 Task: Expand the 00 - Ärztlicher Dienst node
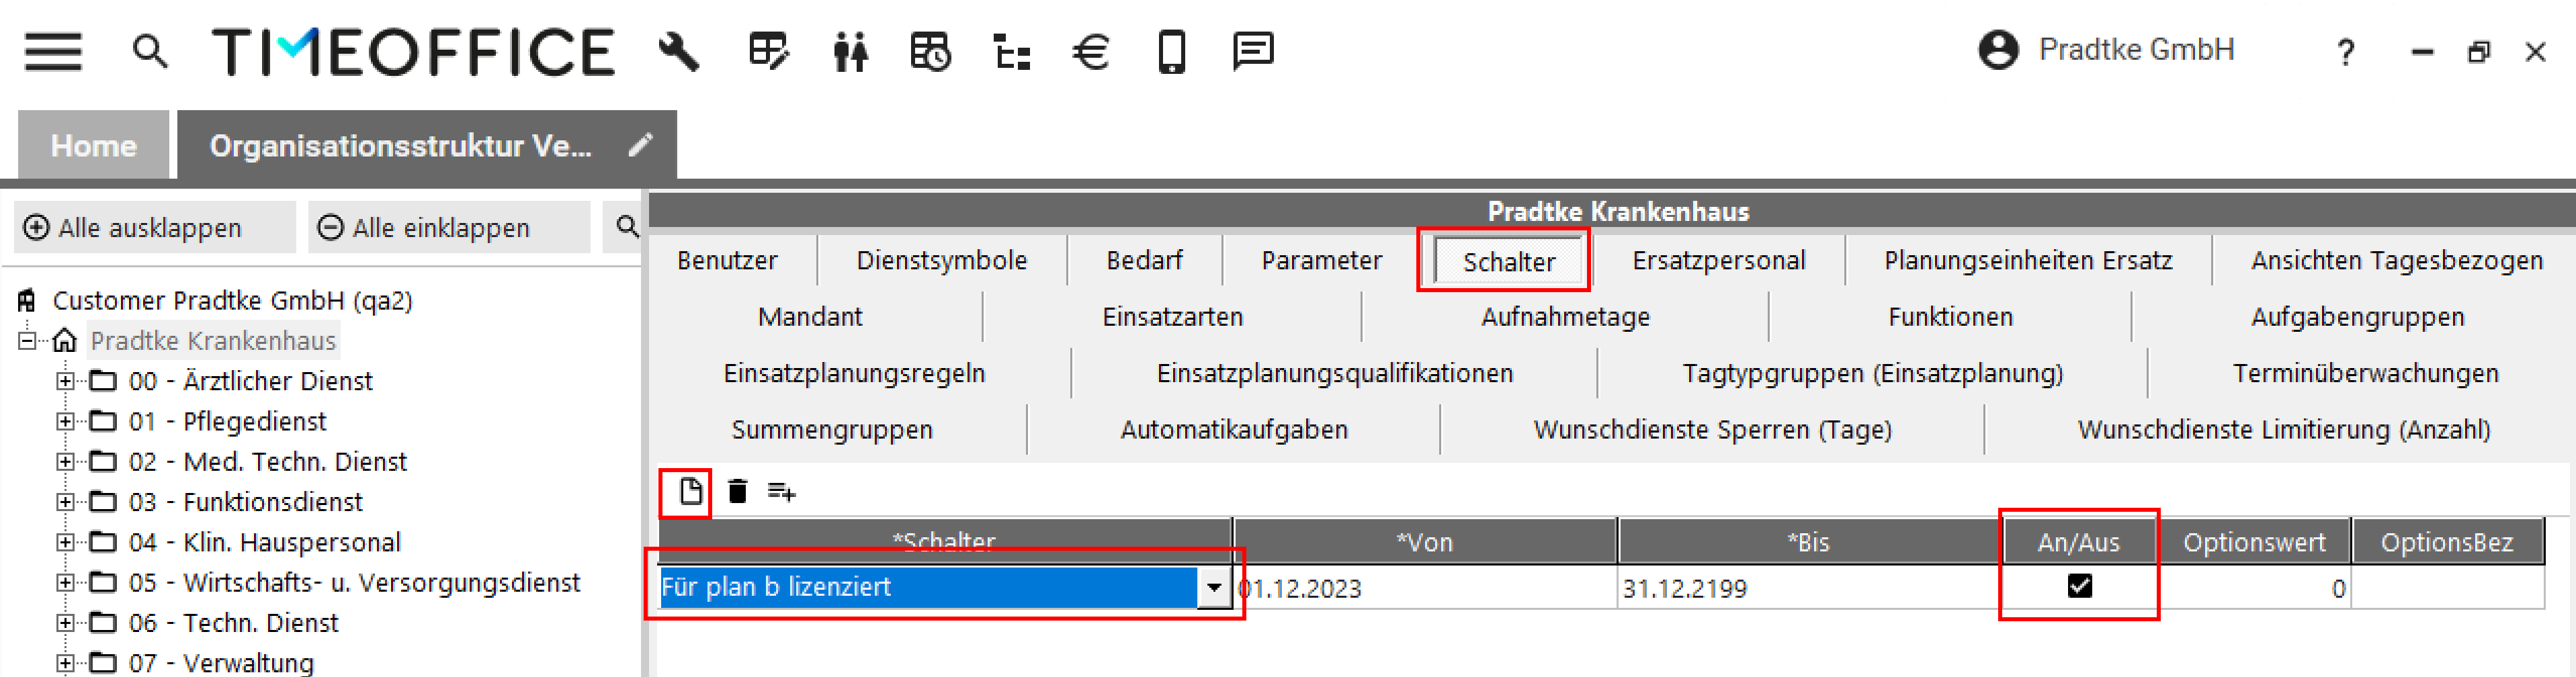[65, 381]
